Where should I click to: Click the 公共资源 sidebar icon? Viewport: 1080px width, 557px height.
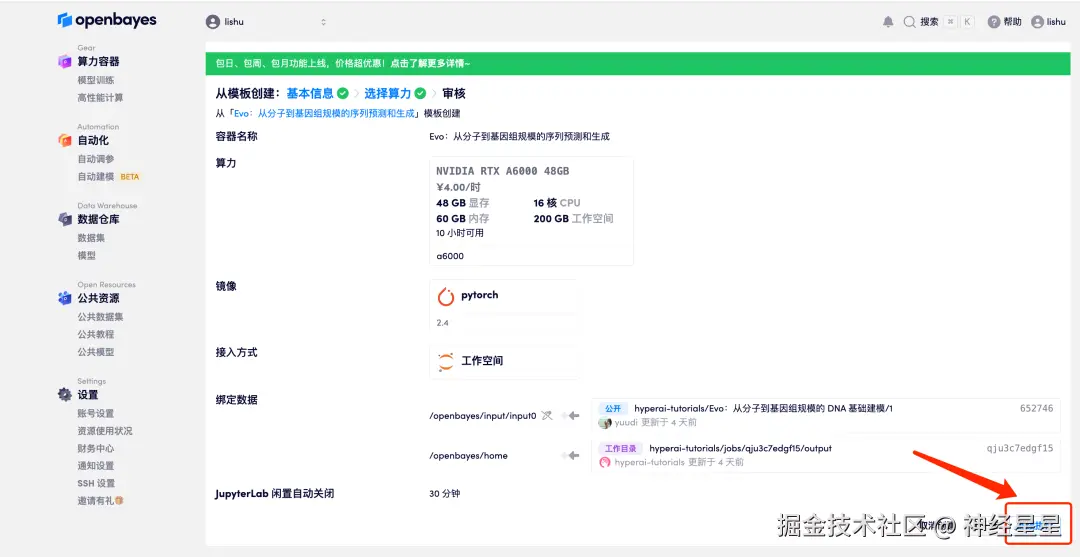65,298
